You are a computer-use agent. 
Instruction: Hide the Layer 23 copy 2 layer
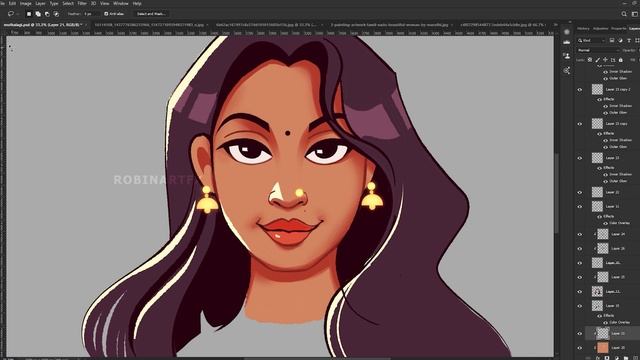click(x=580, y=89)
